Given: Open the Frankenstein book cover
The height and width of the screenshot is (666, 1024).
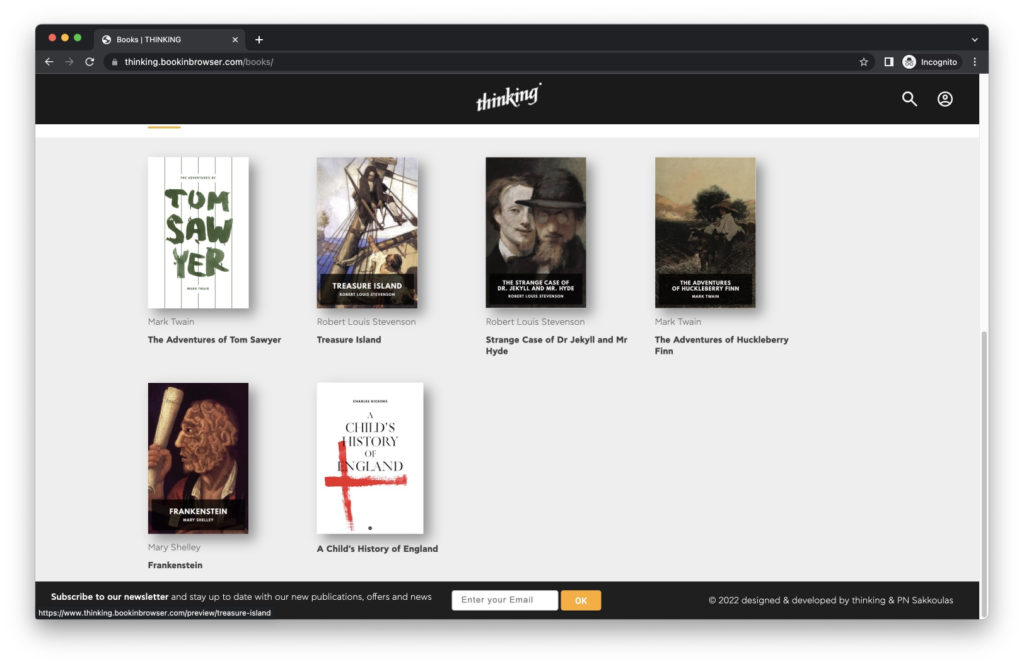Looking at the screenshot, I should coord(198,458).
